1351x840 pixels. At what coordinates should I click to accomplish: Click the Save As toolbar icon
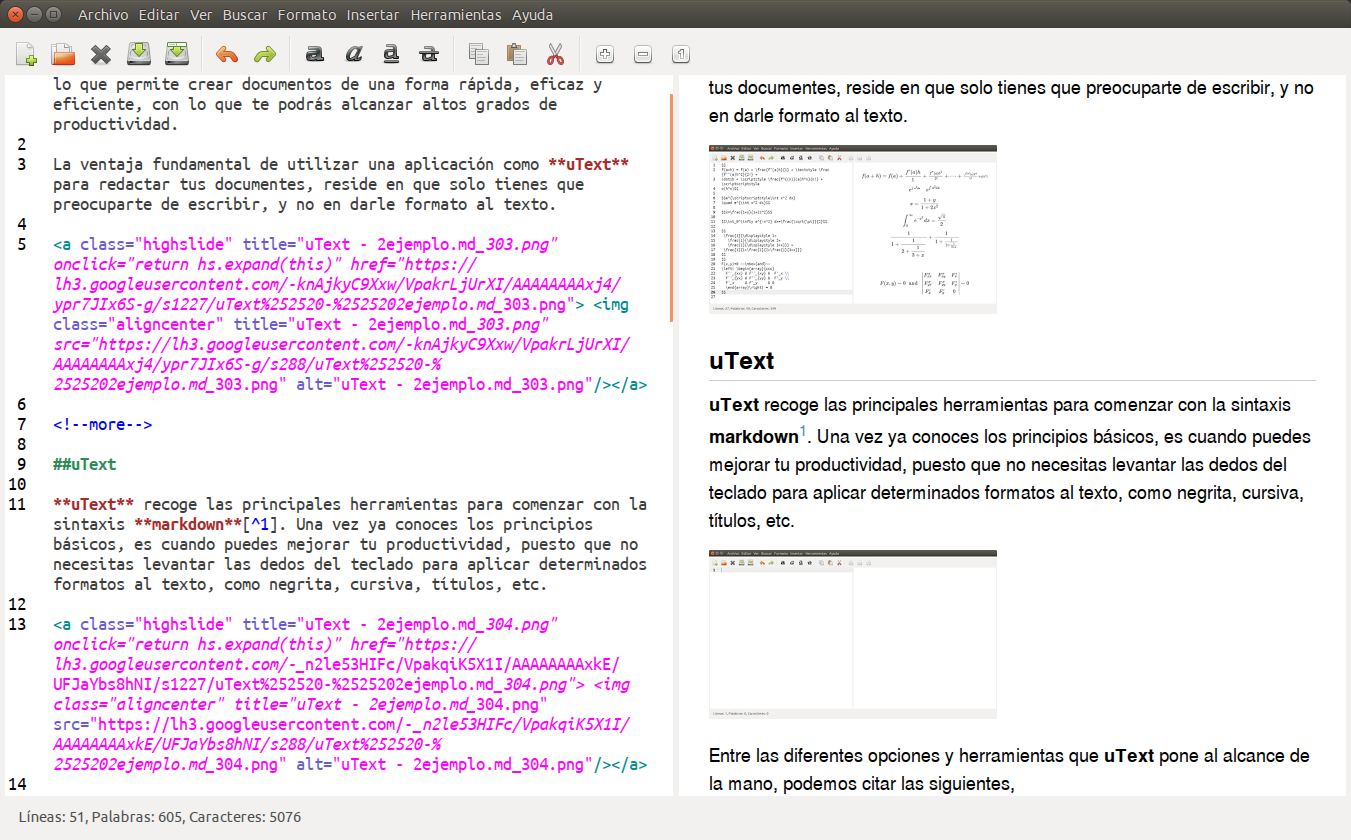(x=177, y=54)
